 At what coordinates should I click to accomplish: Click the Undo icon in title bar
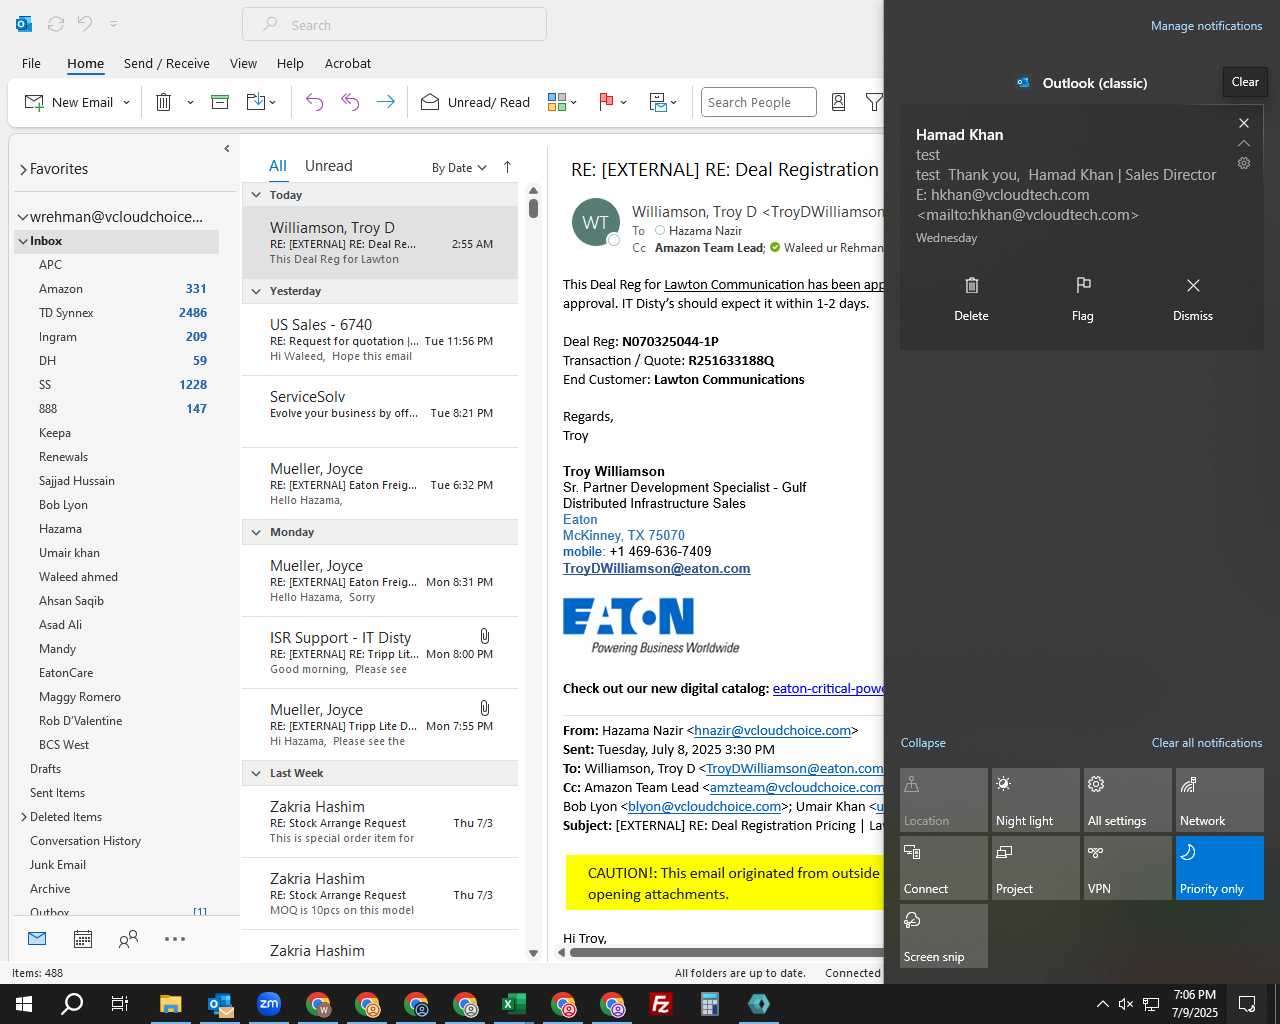85,24
